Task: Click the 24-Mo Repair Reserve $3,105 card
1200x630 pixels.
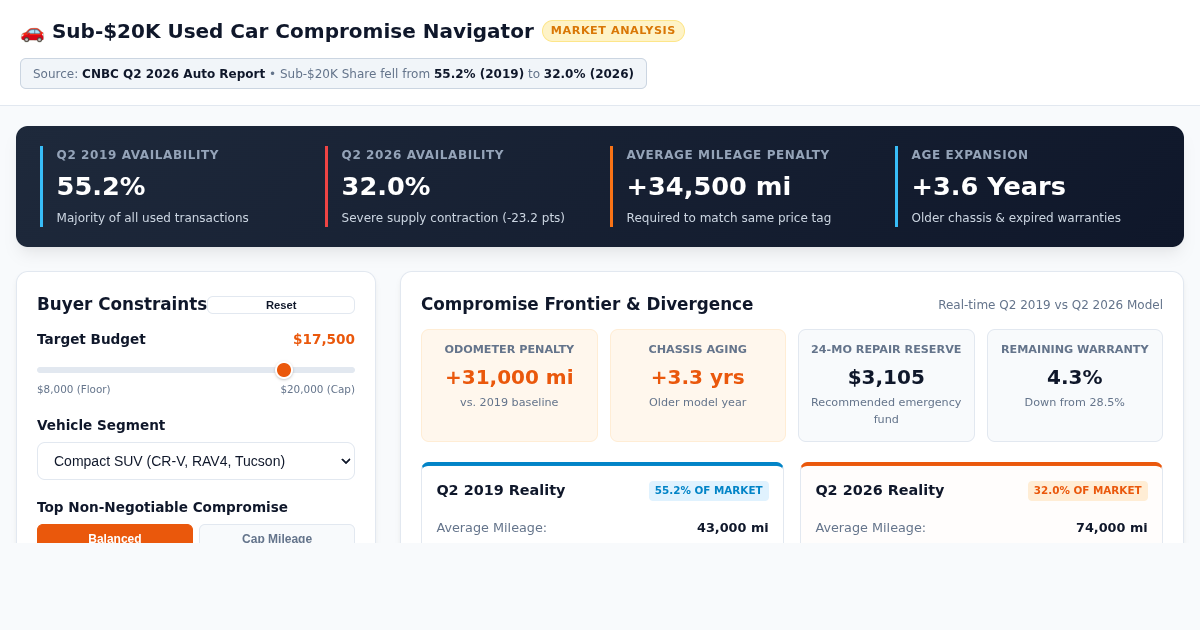Action: point(886,385)
